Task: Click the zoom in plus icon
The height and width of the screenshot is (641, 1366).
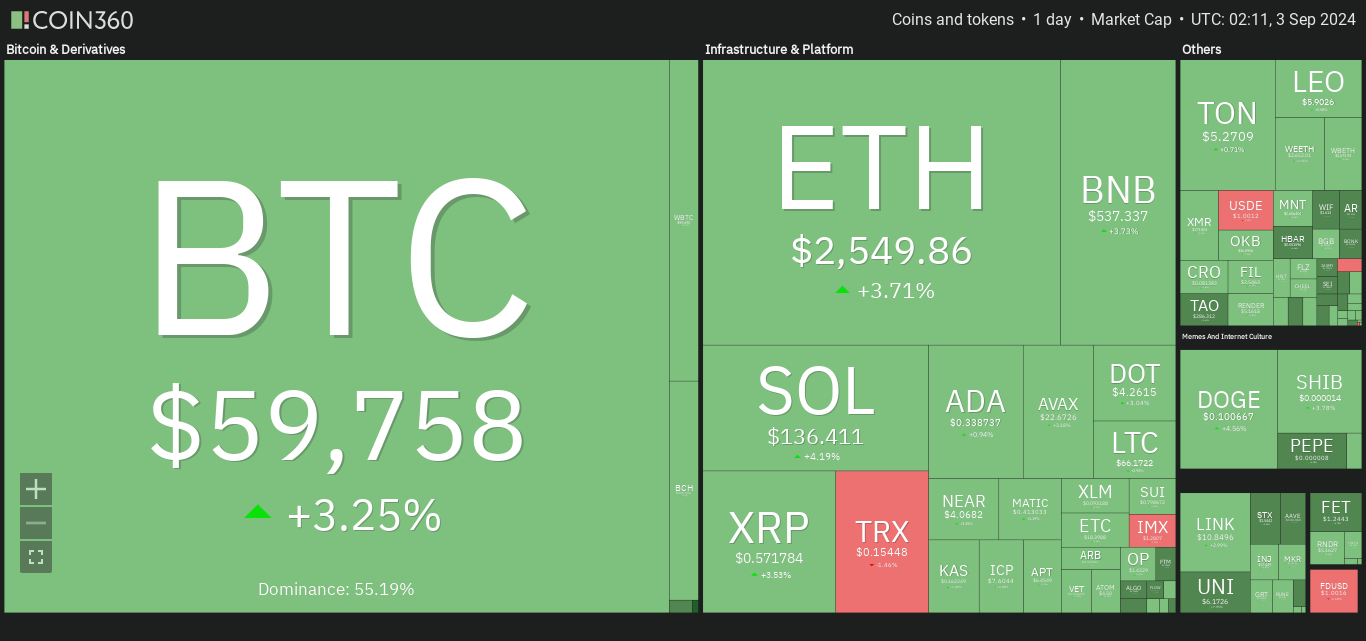Action: 36,489
